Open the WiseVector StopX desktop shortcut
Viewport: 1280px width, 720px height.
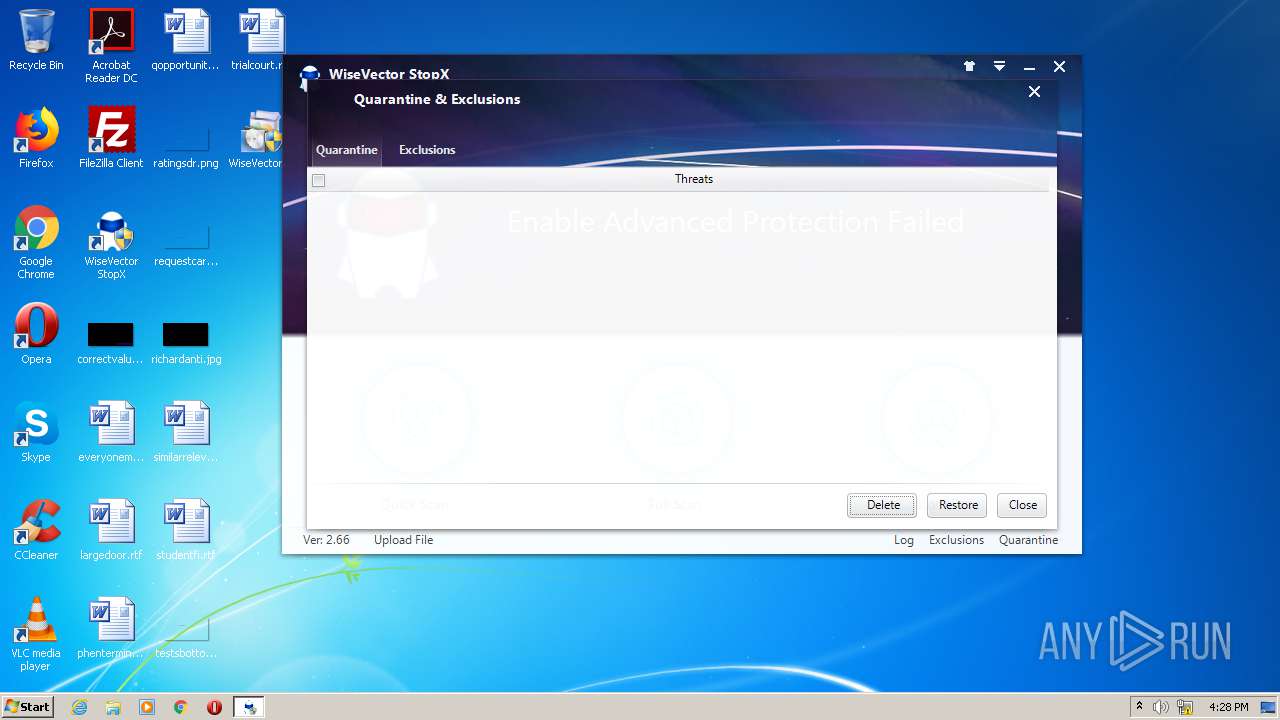point(111,242)
